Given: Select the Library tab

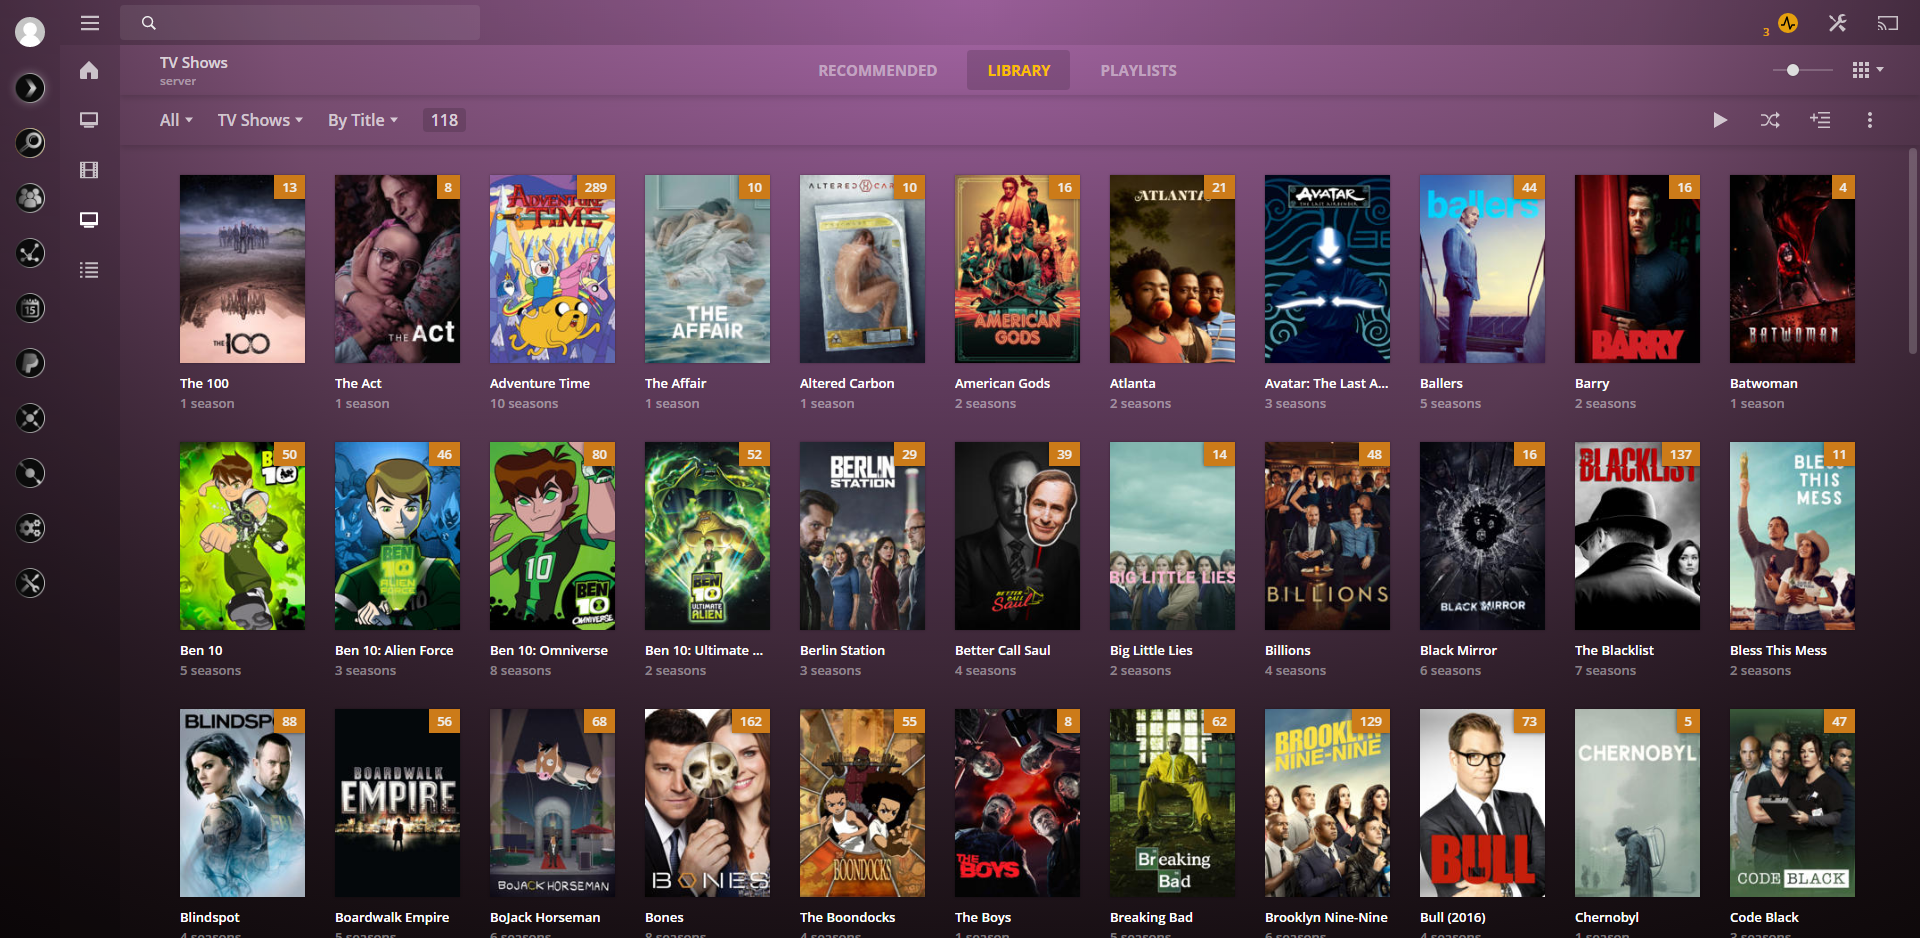Looking at the screenshot, I should tap(1018, 71).
